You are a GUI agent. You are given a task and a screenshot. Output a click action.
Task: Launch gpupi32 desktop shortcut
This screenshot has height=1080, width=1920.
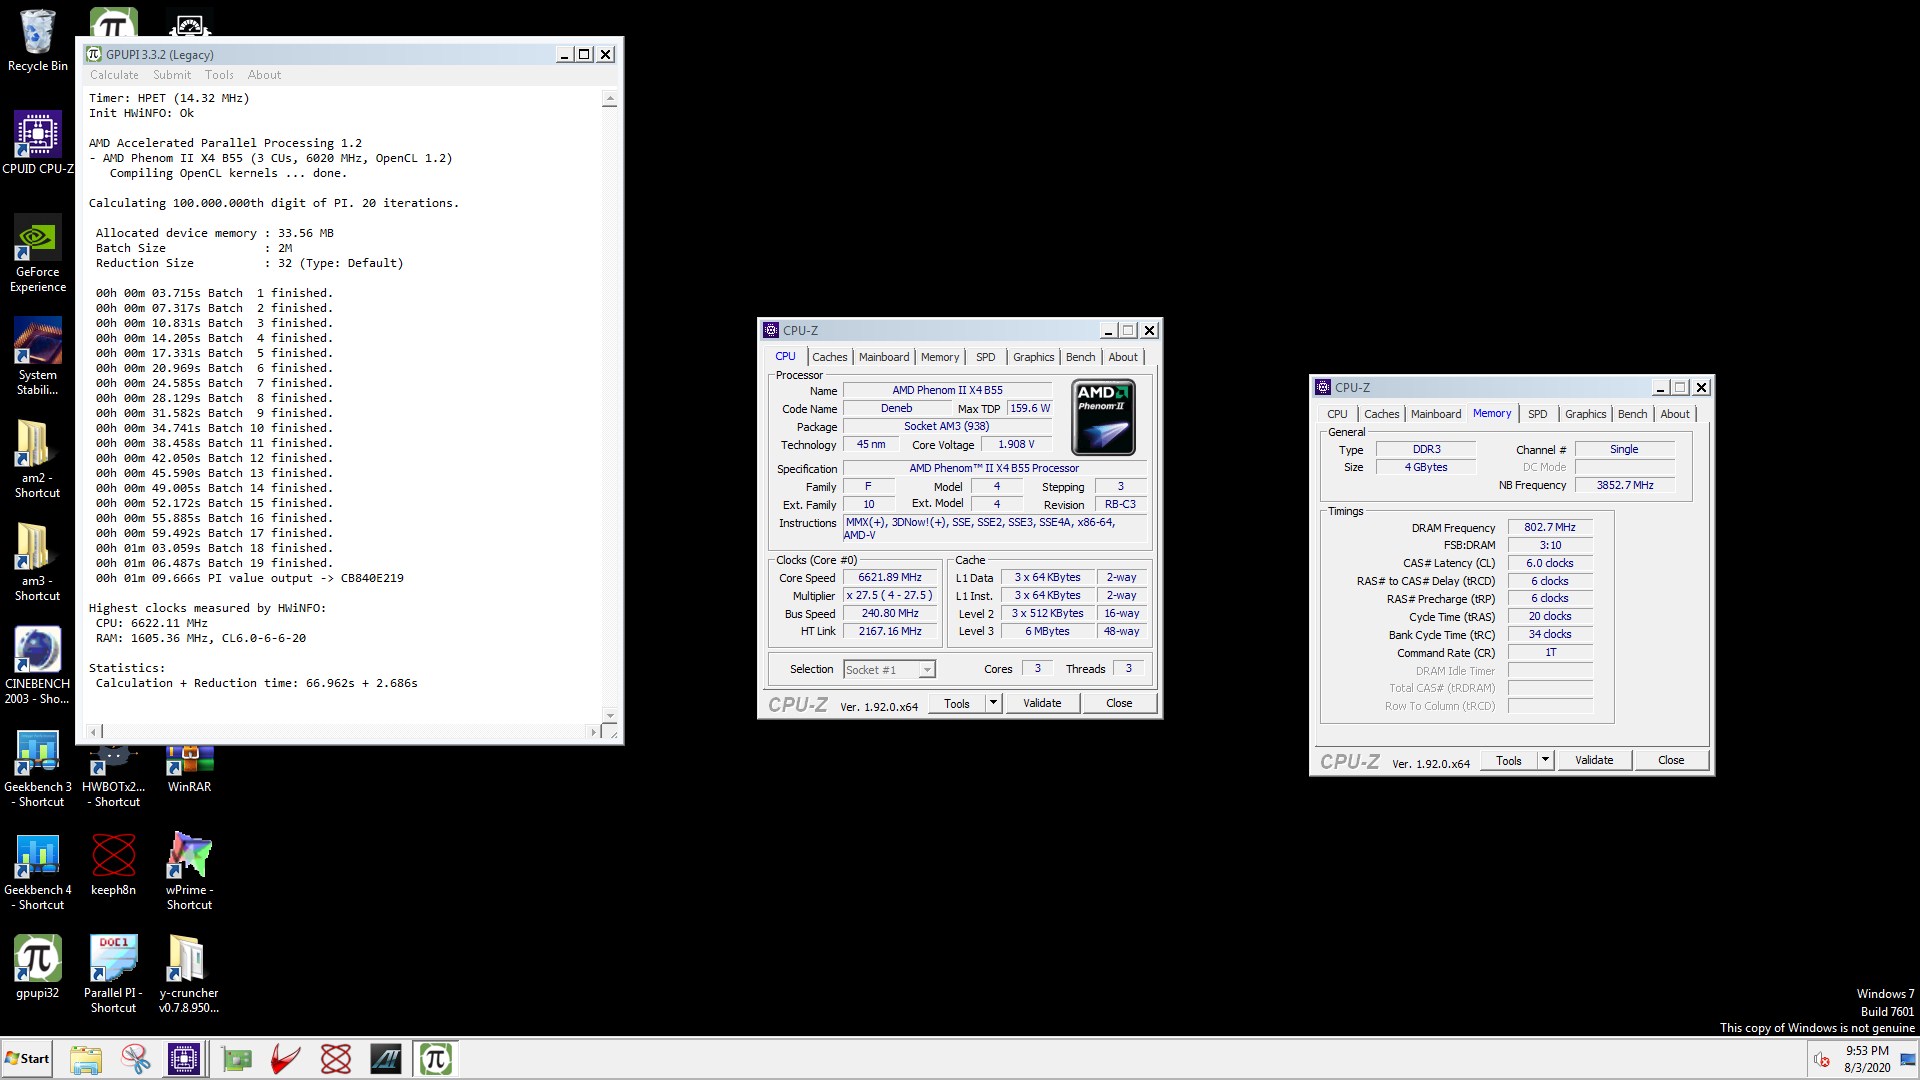pyautogui.click(x=37, y=967)
